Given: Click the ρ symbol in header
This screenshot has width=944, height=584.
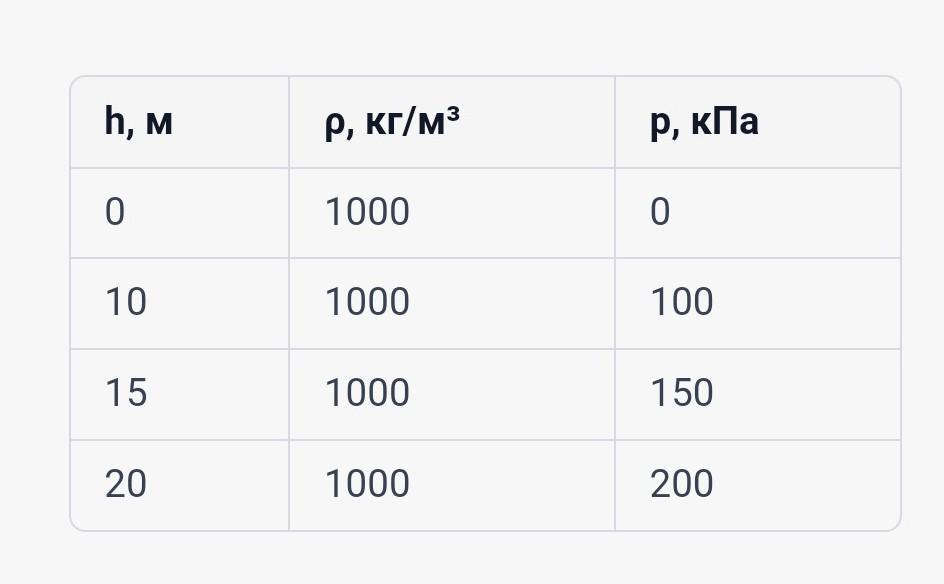Looking at the screenshot, I should coord(335,125).
